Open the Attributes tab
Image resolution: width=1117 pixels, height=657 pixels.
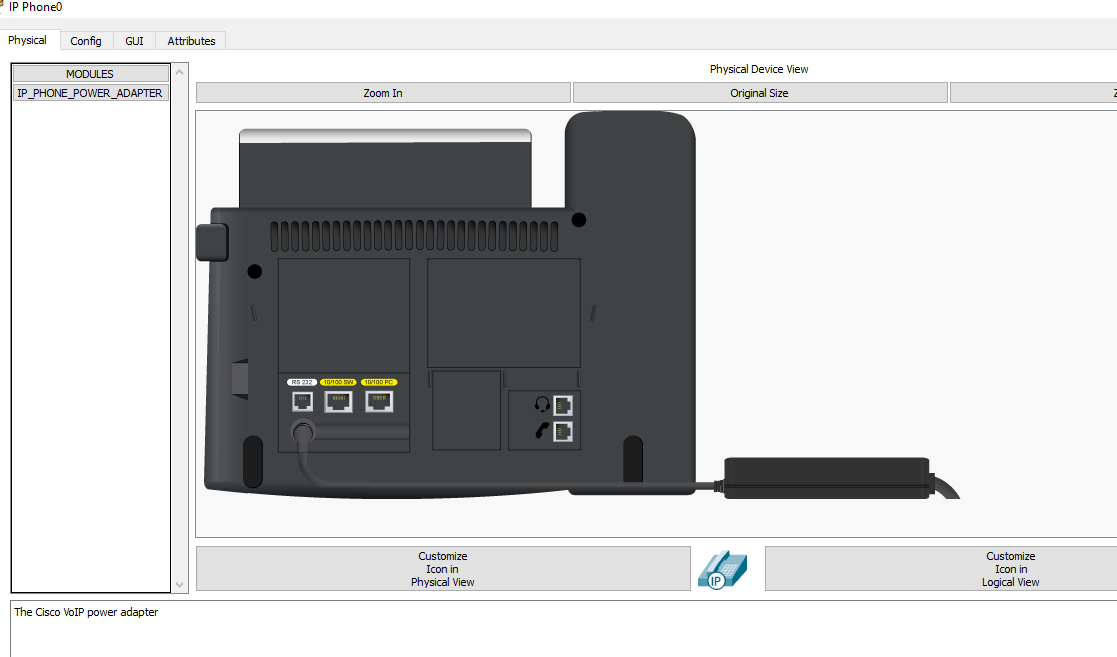tap(191, 41)
